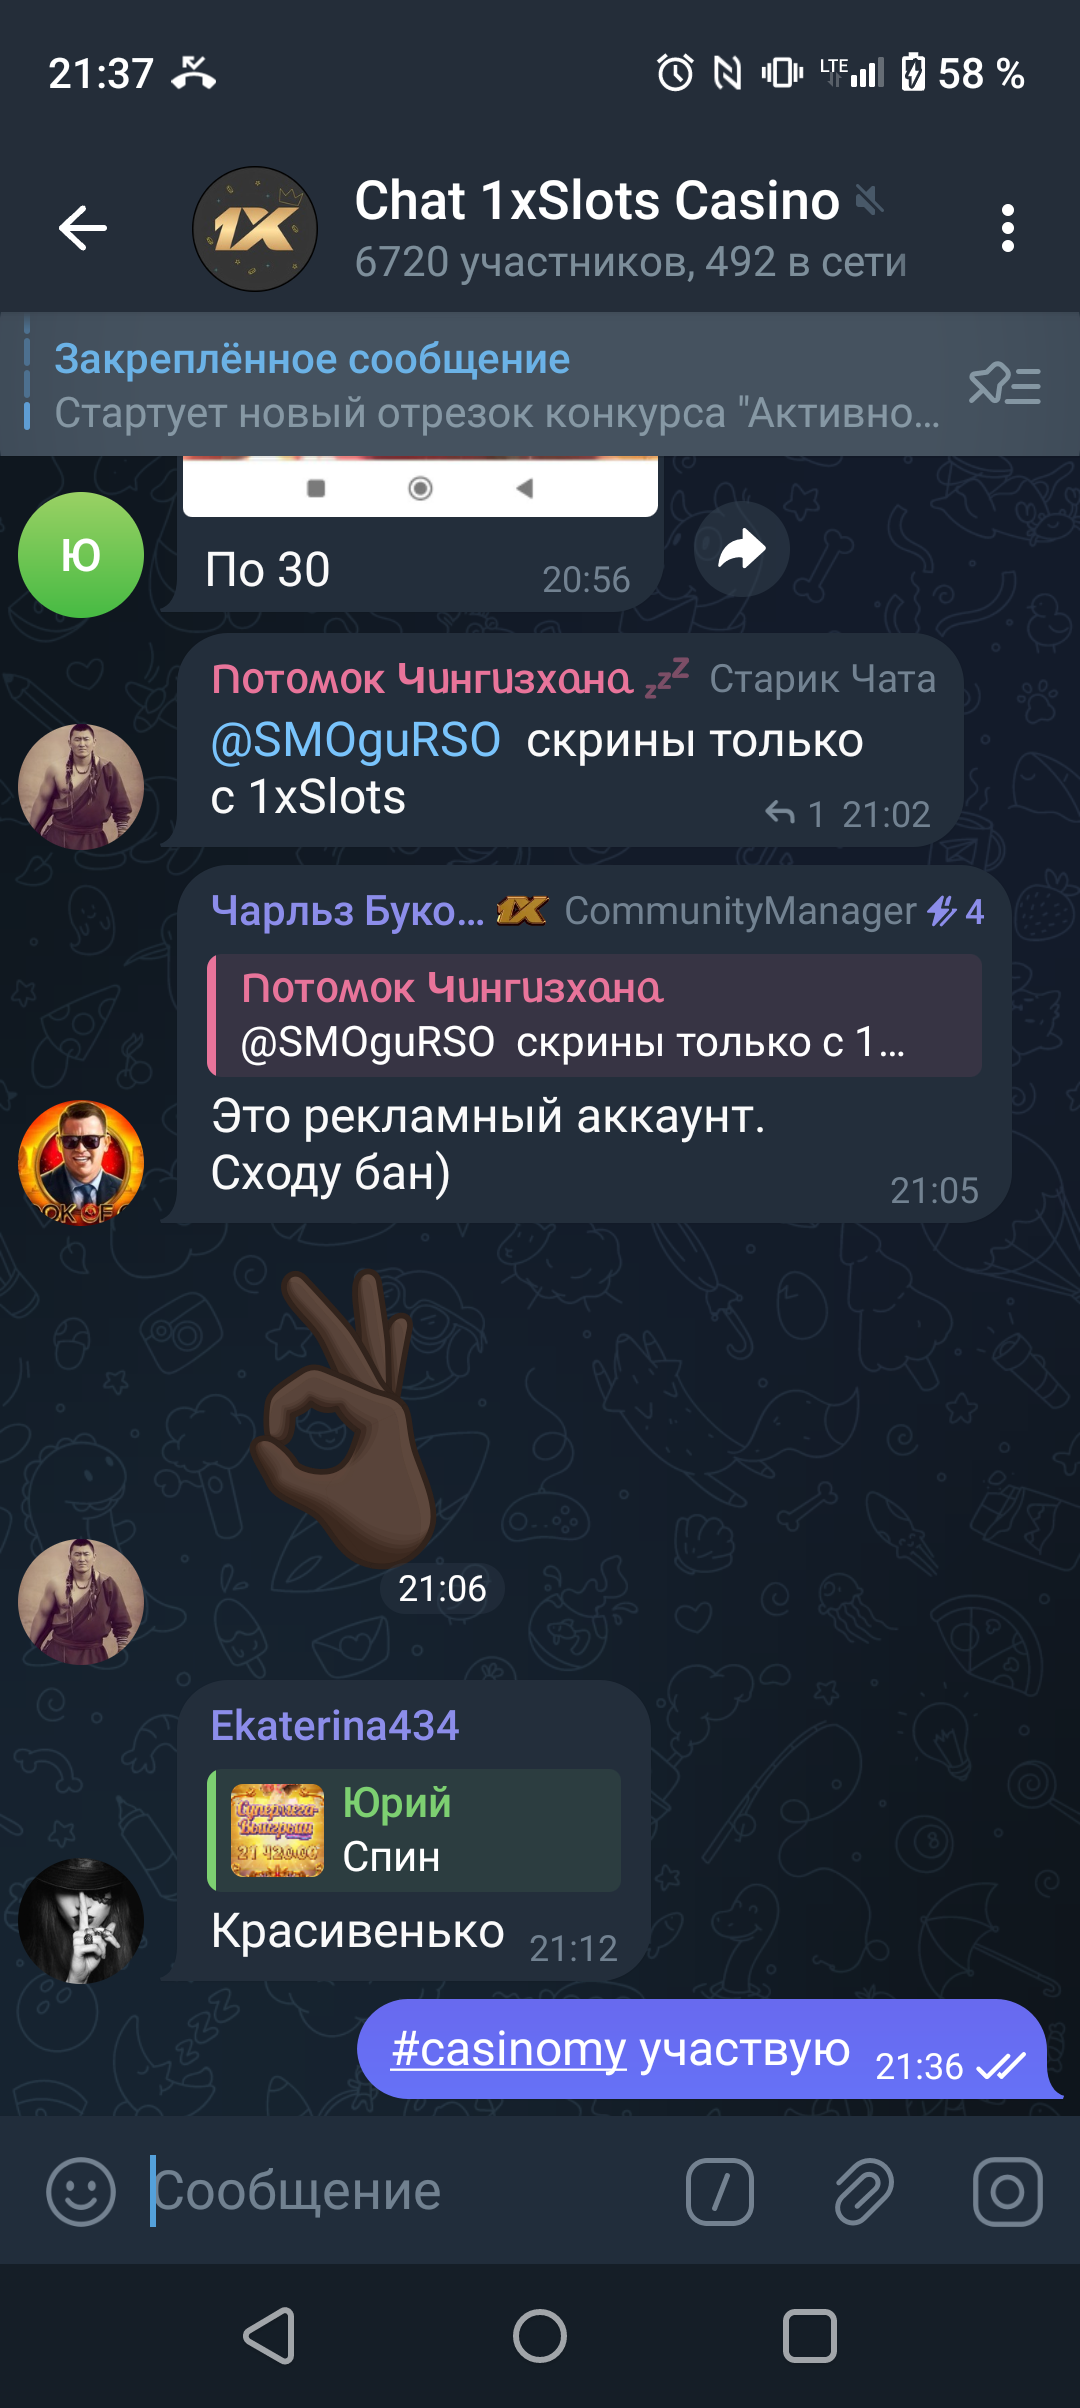
Task: Tap the 1xSlots chat avatar logo
Action: 255,229
